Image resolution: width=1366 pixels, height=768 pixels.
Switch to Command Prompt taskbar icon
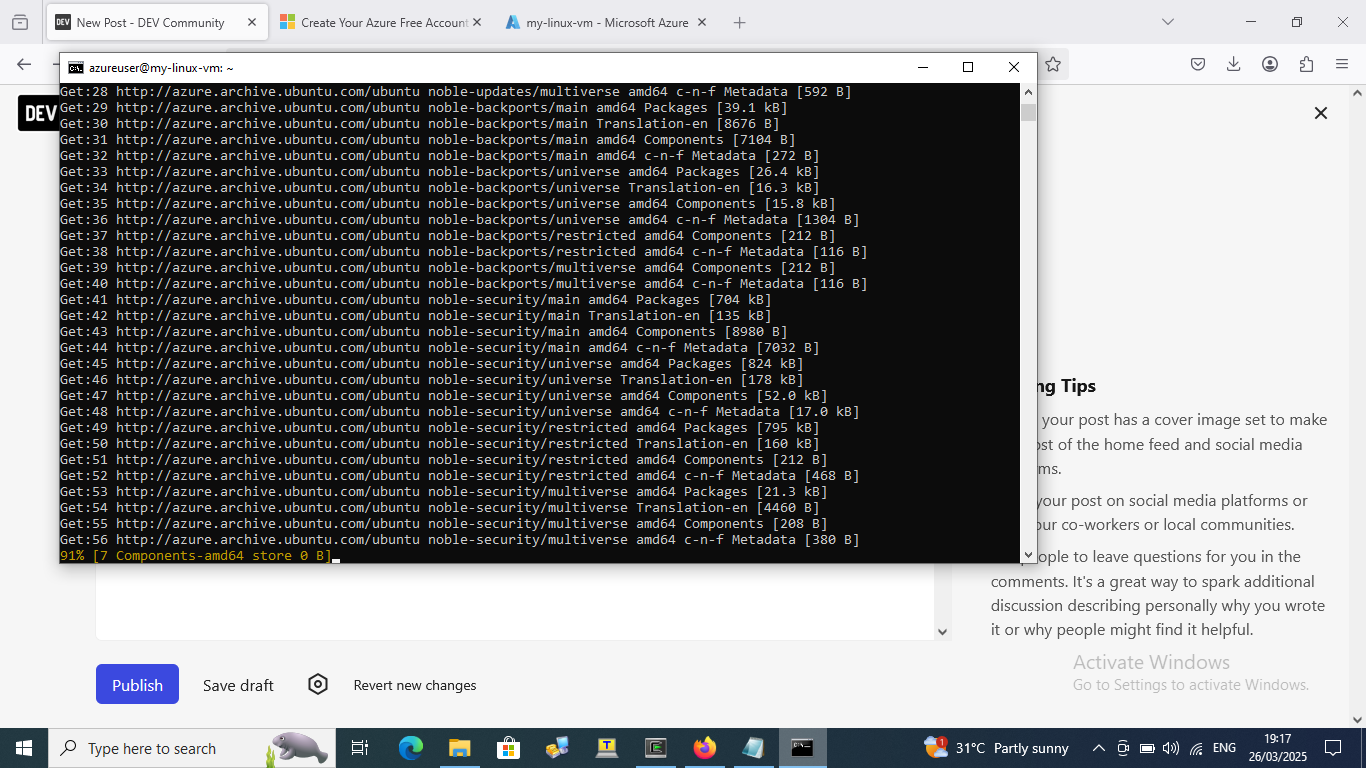[802, 748]
